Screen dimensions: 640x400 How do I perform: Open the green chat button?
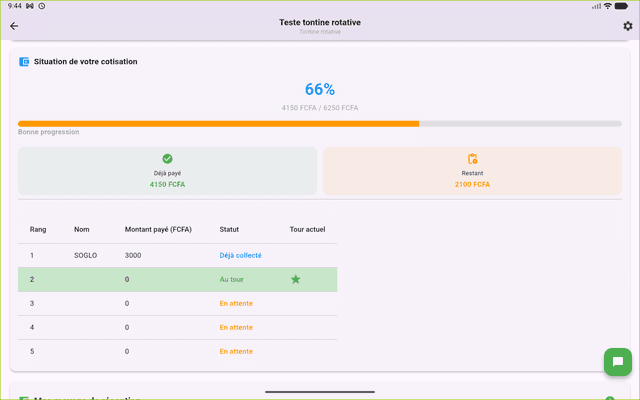(x=618, y=362)
